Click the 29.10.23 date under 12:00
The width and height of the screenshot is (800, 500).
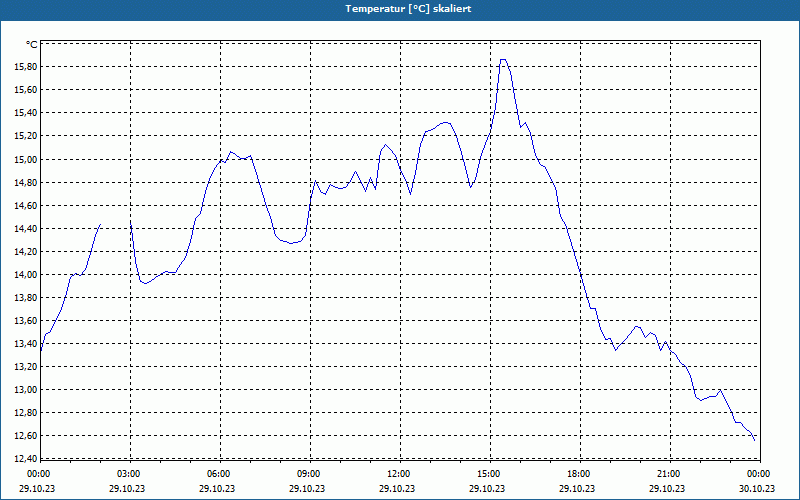(397, 488)
